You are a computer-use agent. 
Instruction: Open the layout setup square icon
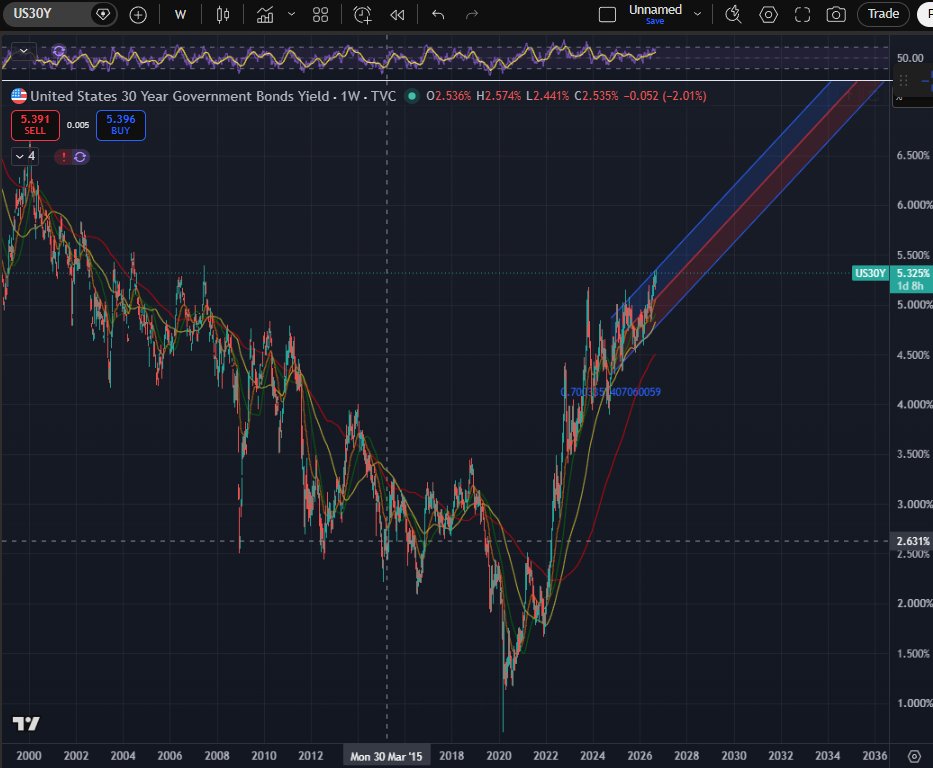(607, 15)
